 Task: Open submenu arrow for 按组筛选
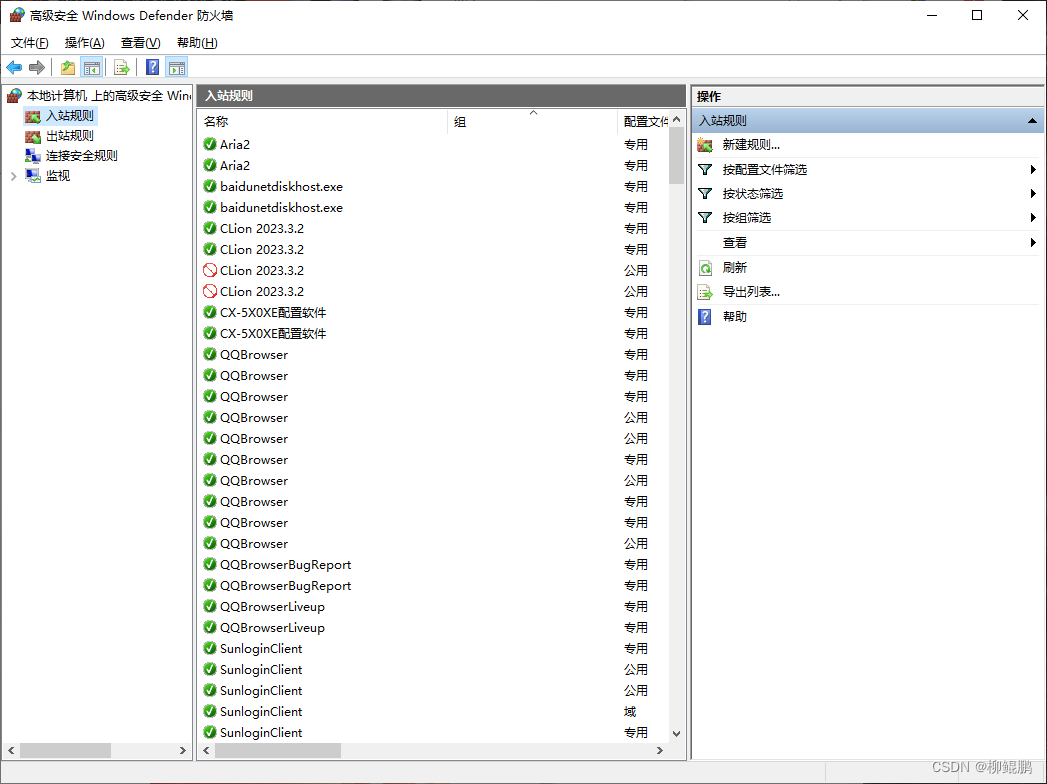(x=1033, y=218)
